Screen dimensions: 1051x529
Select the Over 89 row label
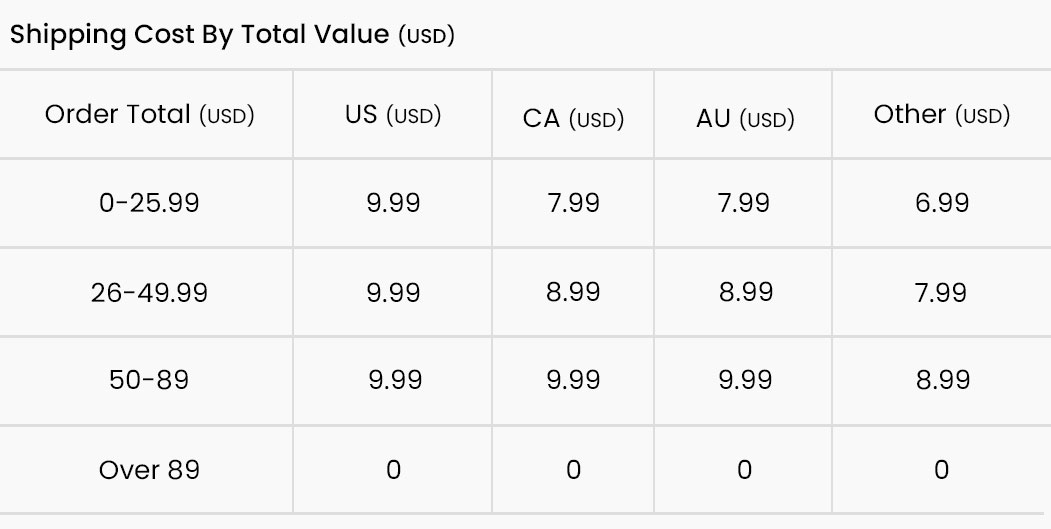click(149, 469)
